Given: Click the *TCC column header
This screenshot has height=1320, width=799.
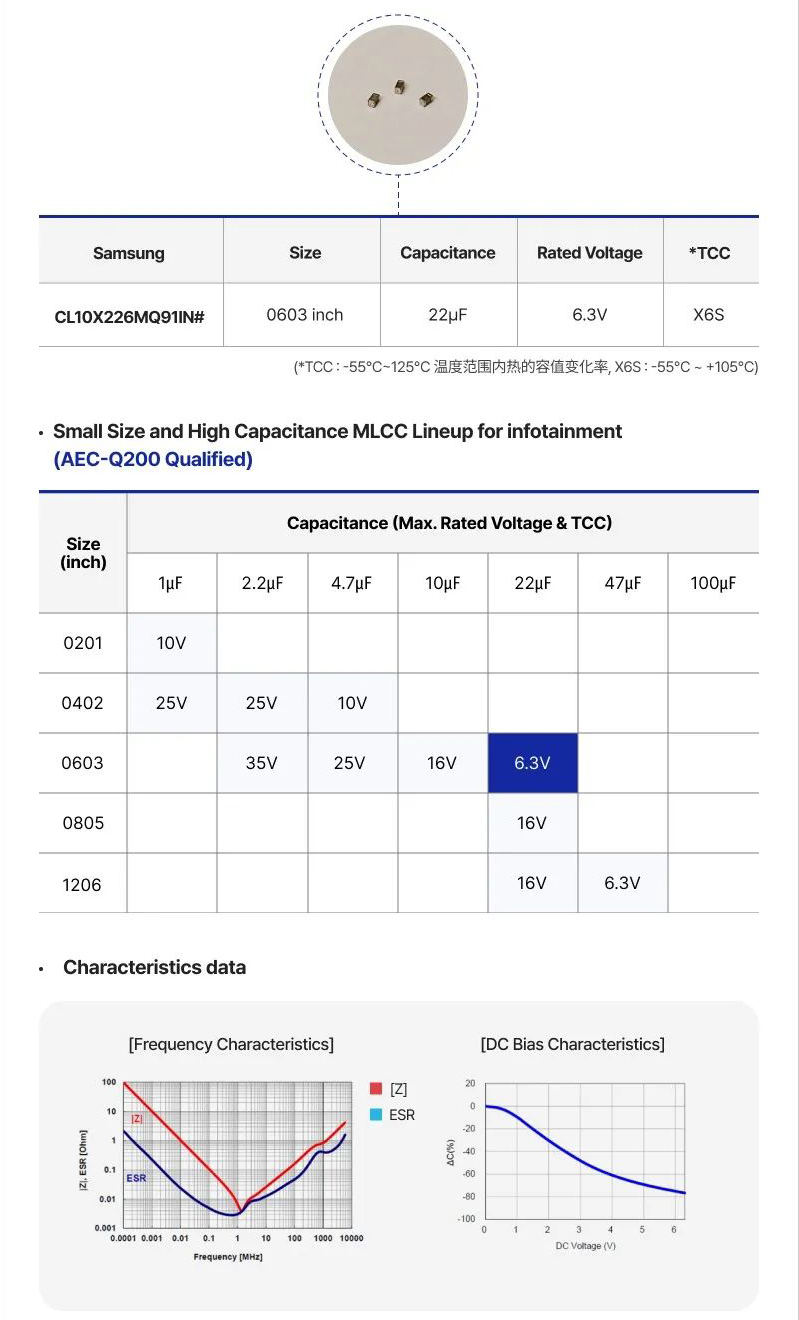Looking at the screenshot, I should 709,253.
